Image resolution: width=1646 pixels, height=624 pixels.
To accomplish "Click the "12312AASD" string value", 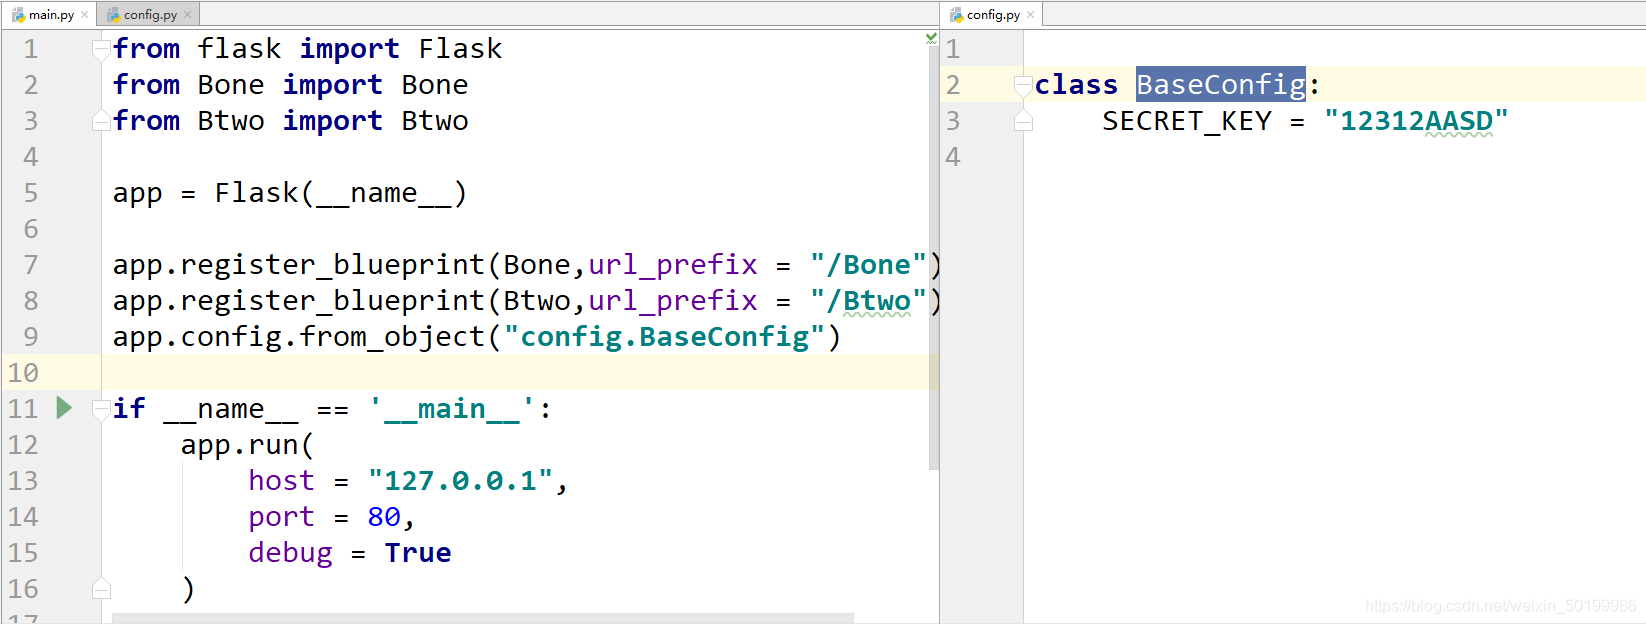I will point(1416,121).
